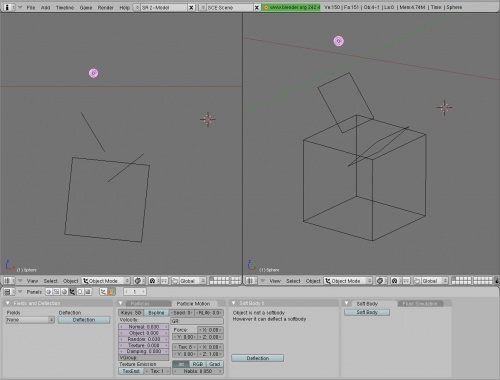
Task: Collapse the Fields and Deflection panel
Action: (x=8, y=303)
